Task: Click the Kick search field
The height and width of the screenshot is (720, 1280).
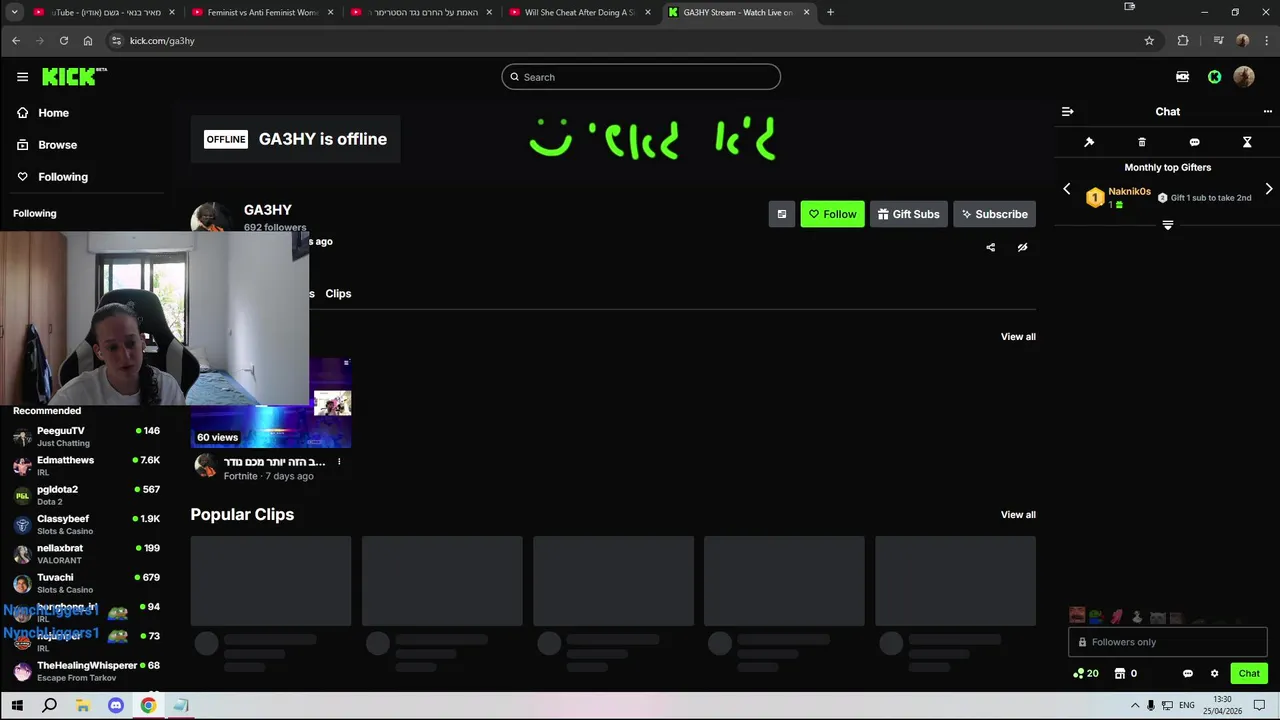Action: pos(641,77)
